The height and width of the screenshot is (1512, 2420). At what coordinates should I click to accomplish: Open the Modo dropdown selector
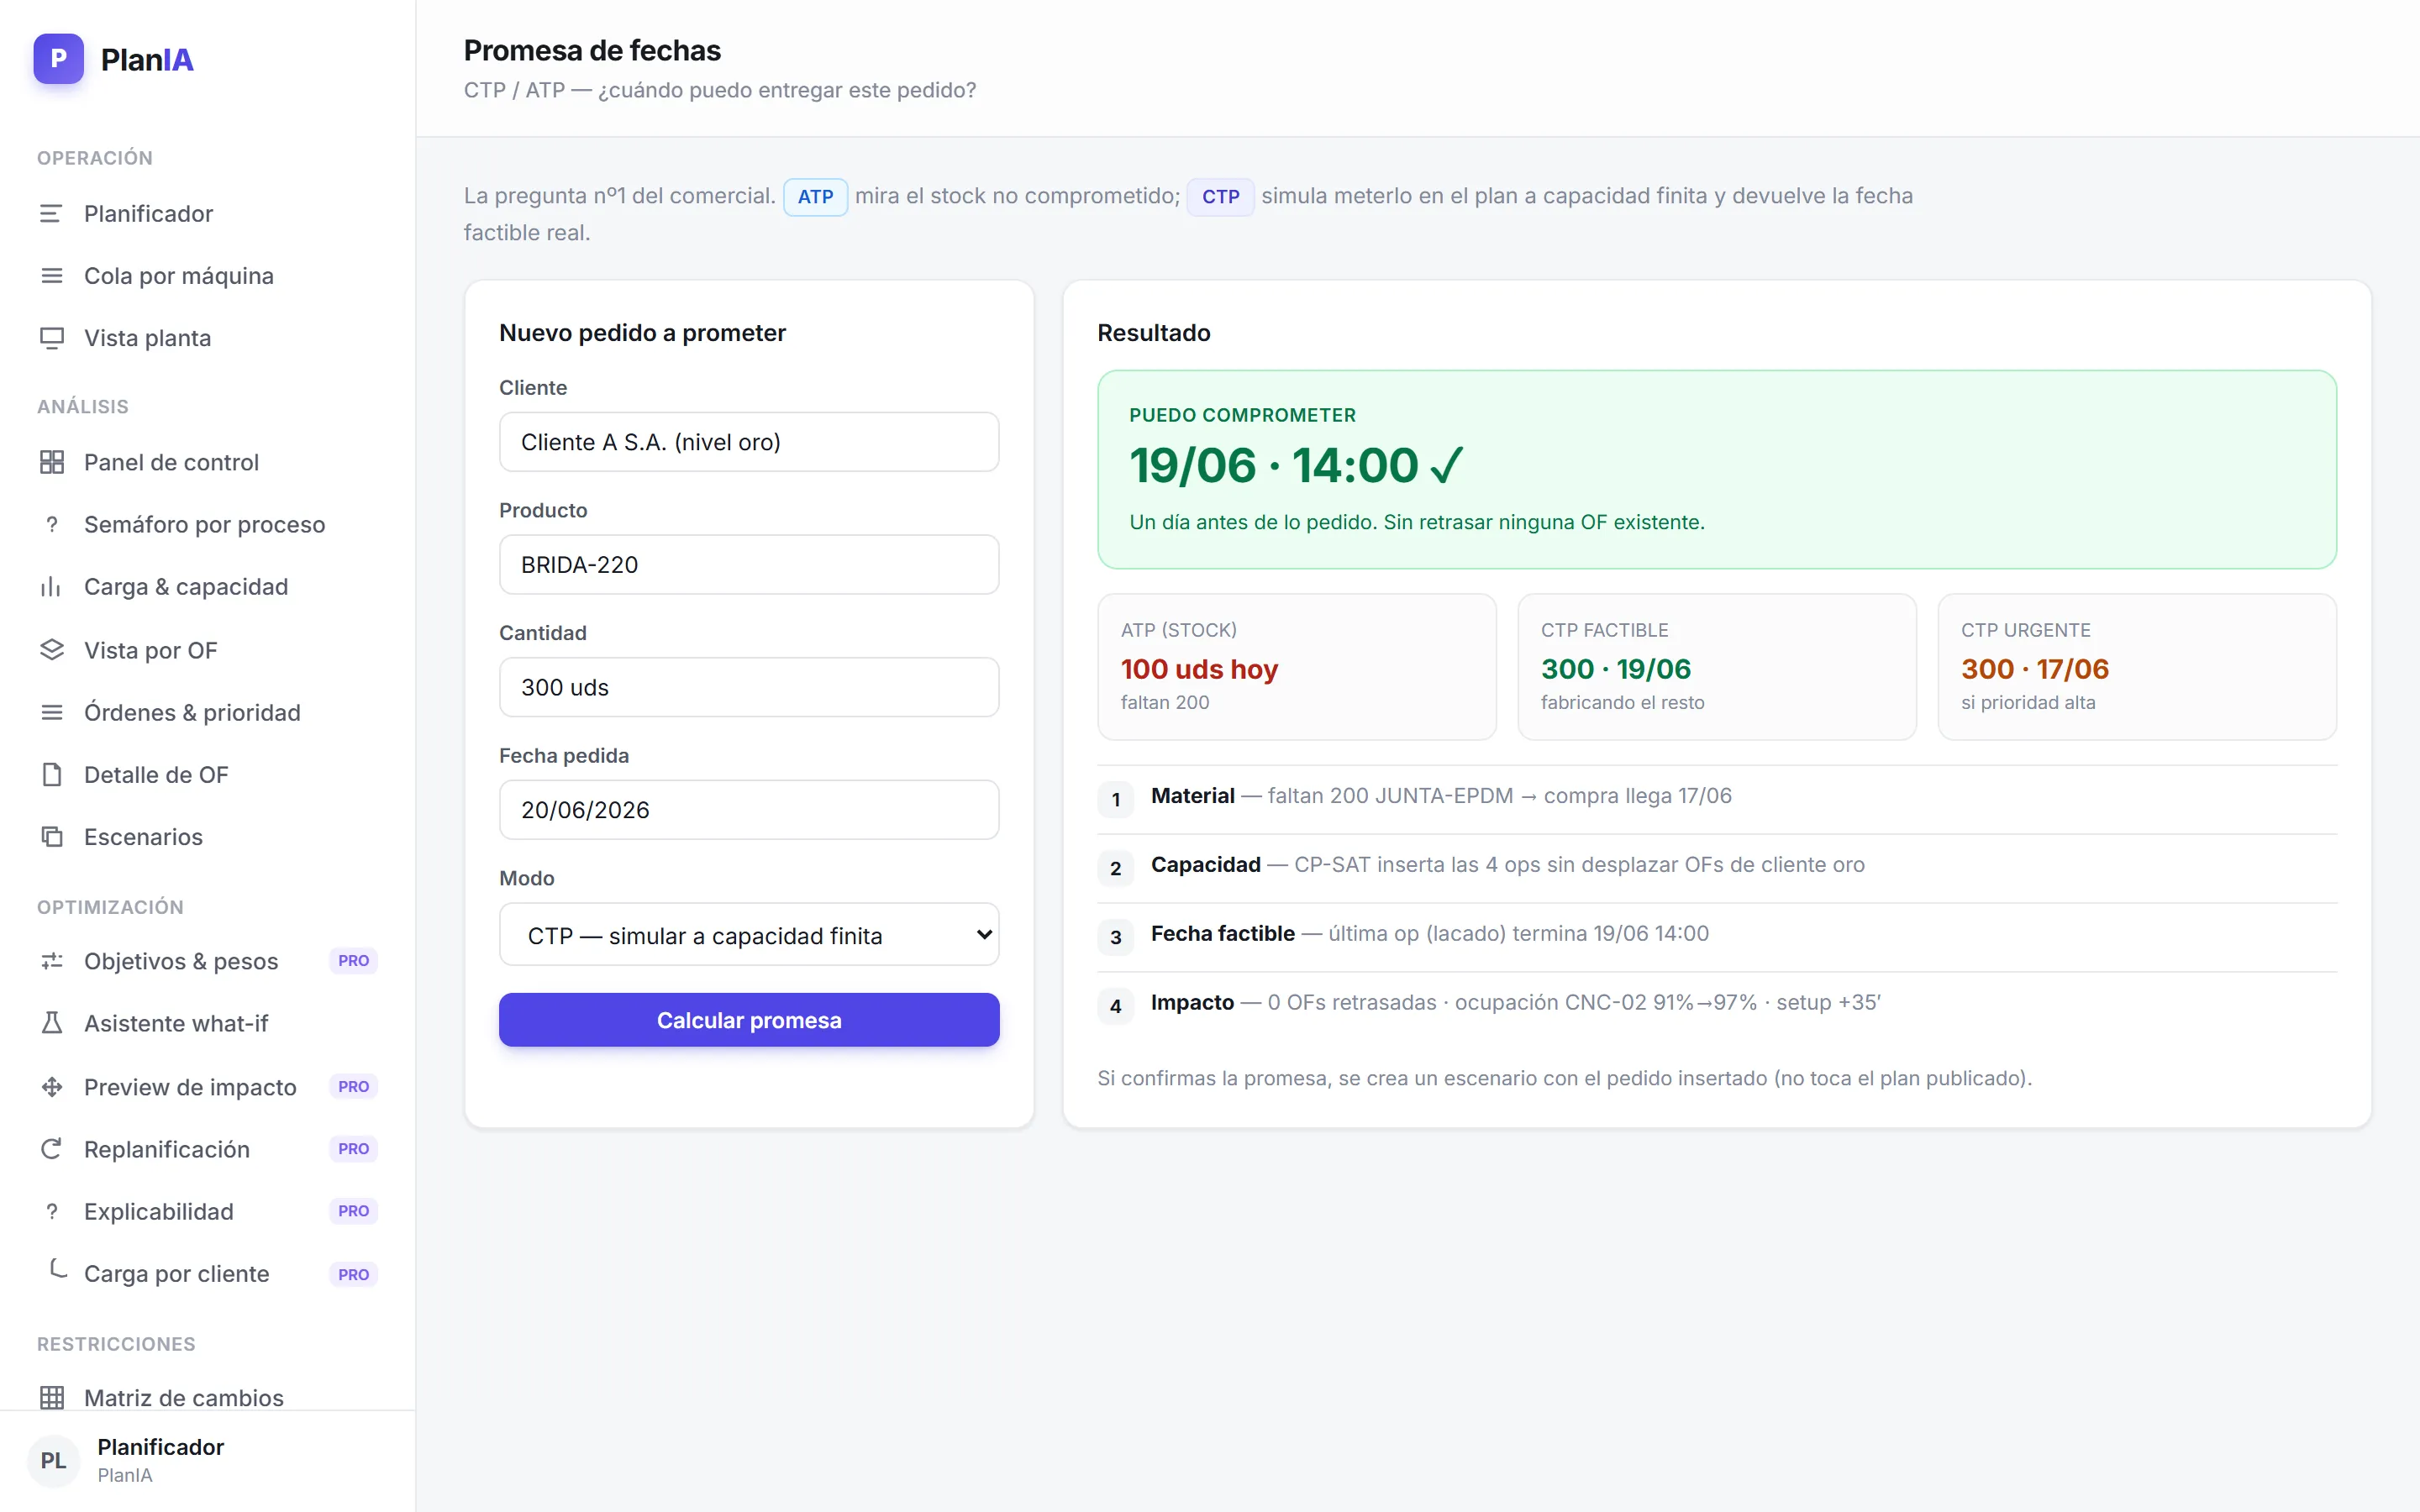pos(749,935)
